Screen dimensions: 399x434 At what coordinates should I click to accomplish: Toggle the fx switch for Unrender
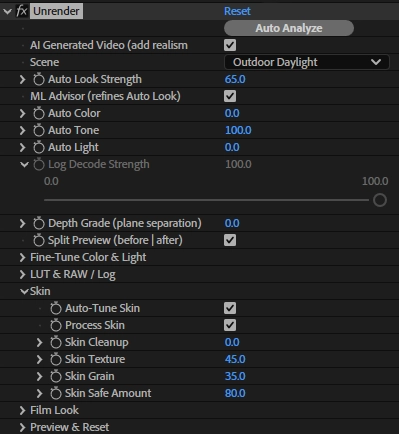(22, 11)
